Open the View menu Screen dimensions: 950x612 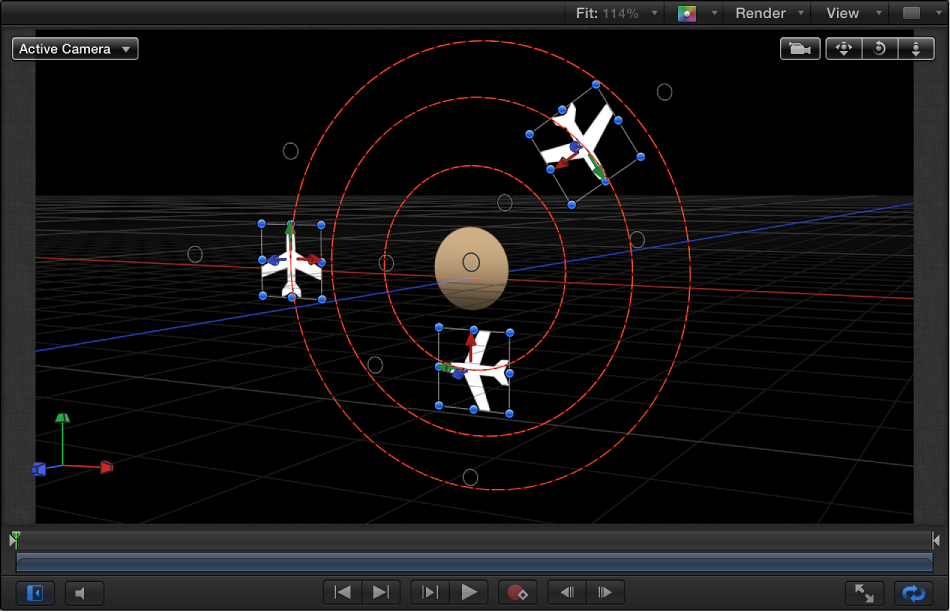point(845,13)
